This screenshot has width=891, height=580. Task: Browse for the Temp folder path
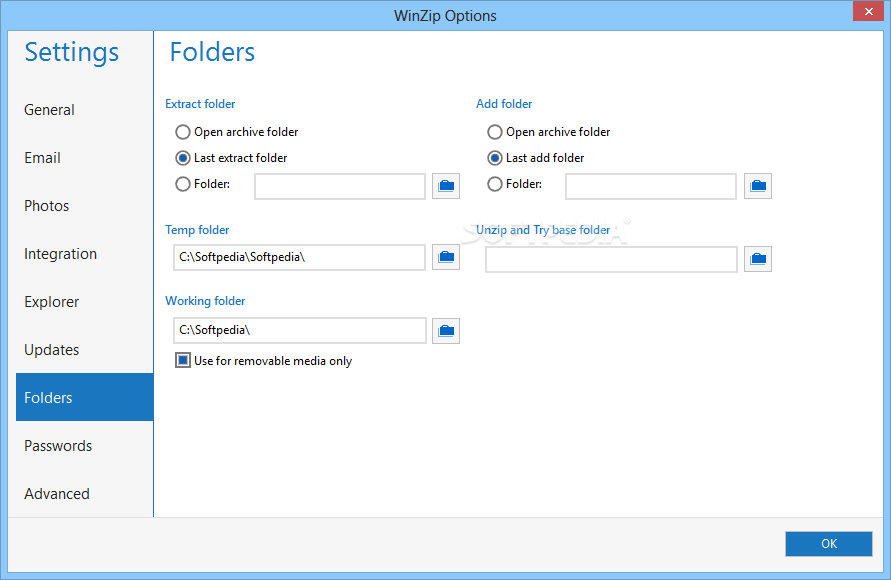tap(446, 257)
